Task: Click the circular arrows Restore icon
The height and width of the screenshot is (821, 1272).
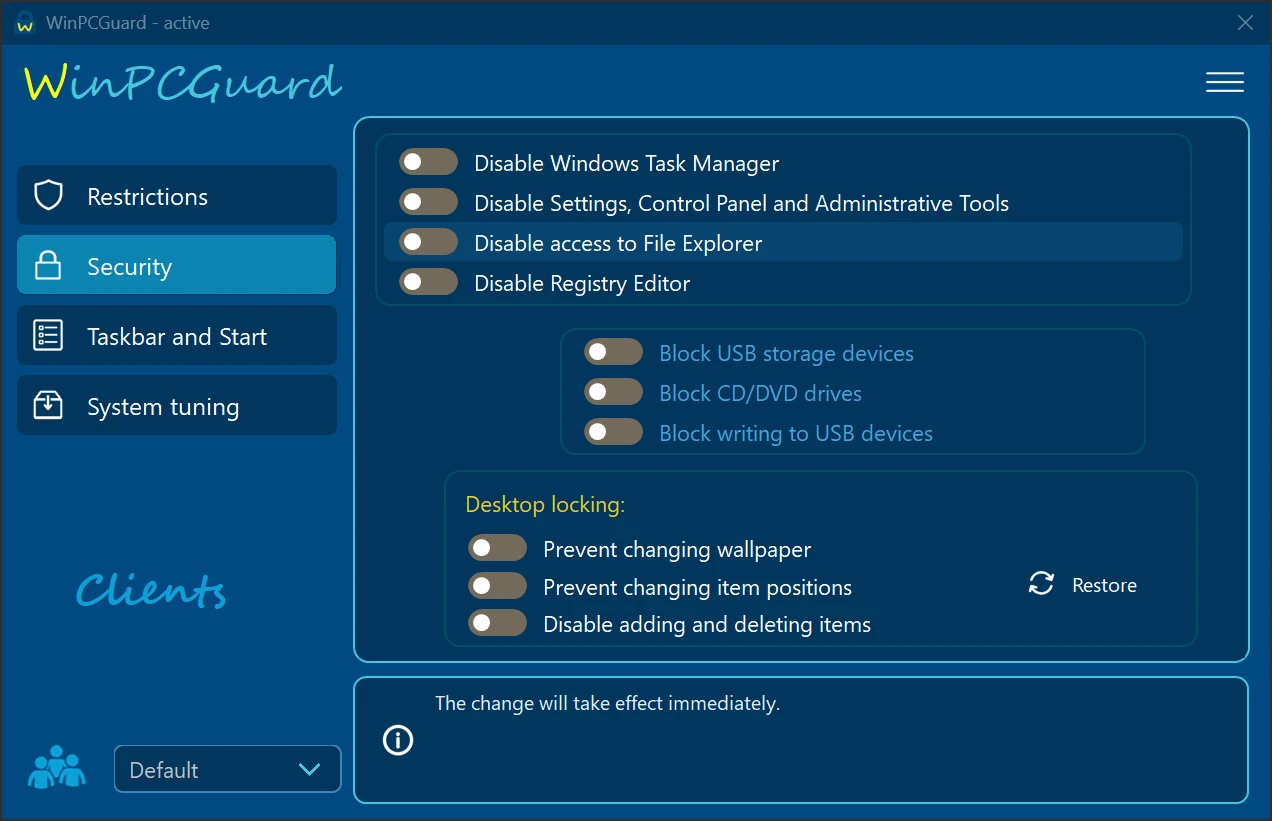Action: coord(1041,584)
